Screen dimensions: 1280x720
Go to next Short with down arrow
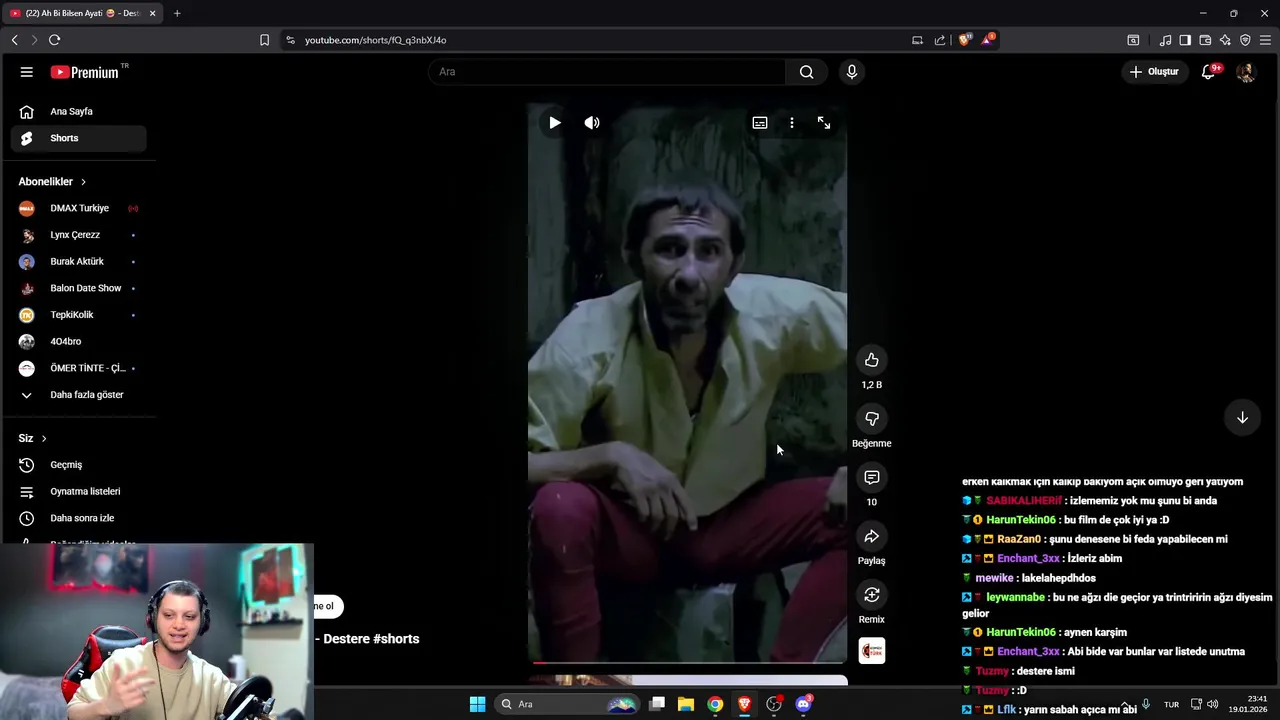(1242, 418)
